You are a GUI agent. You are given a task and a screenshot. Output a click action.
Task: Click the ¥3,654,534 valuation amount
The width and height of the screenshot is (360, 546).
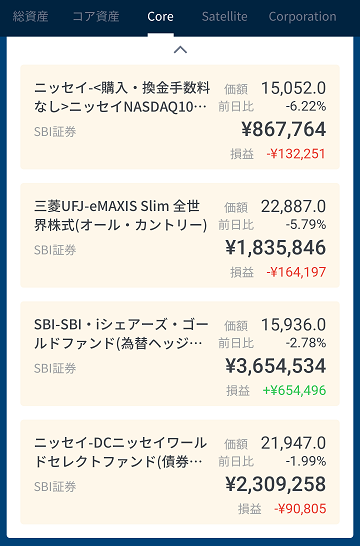click(275, 366)
